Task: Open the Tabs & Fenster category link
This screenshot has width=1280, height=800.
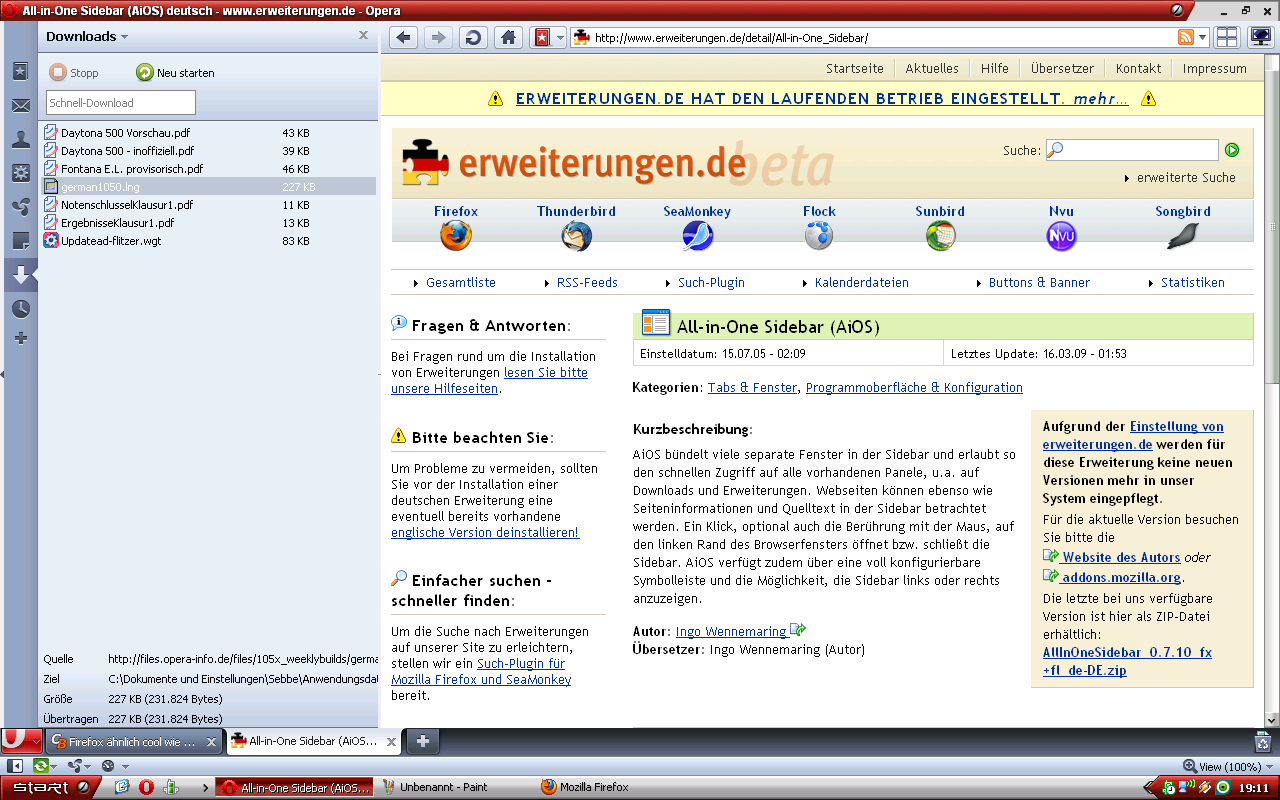Action: [753, 388]
